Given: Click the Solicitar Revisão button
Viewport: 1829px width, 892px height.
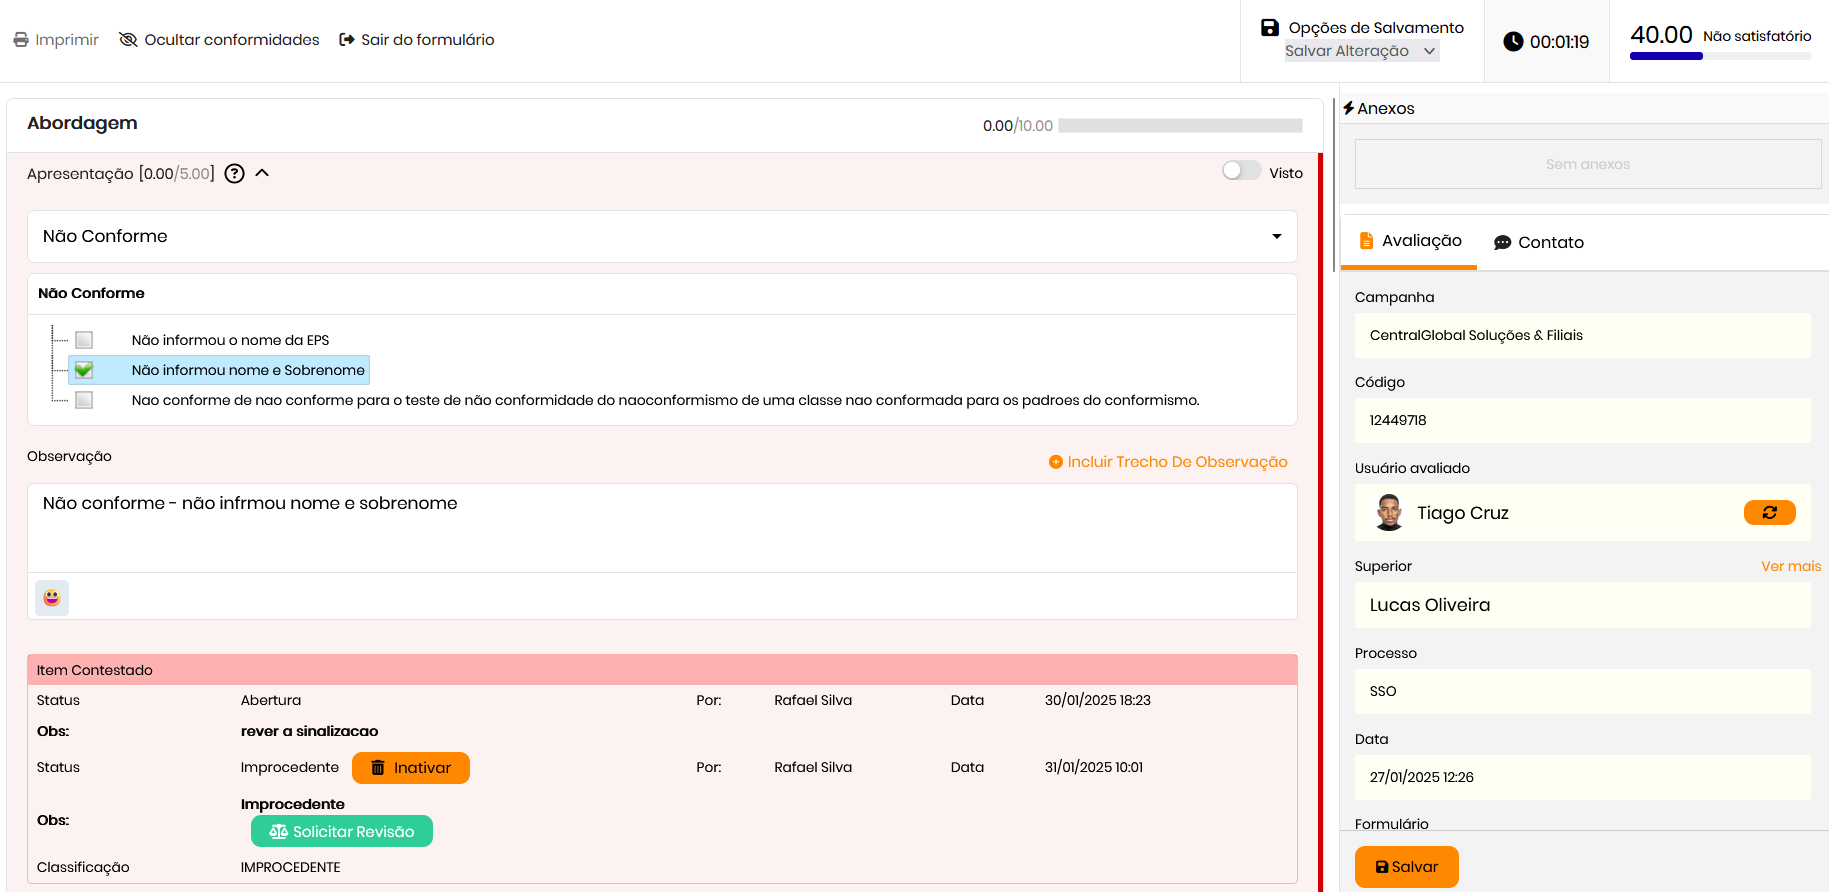Looking at the screenshot, I should tap(342, 832).
